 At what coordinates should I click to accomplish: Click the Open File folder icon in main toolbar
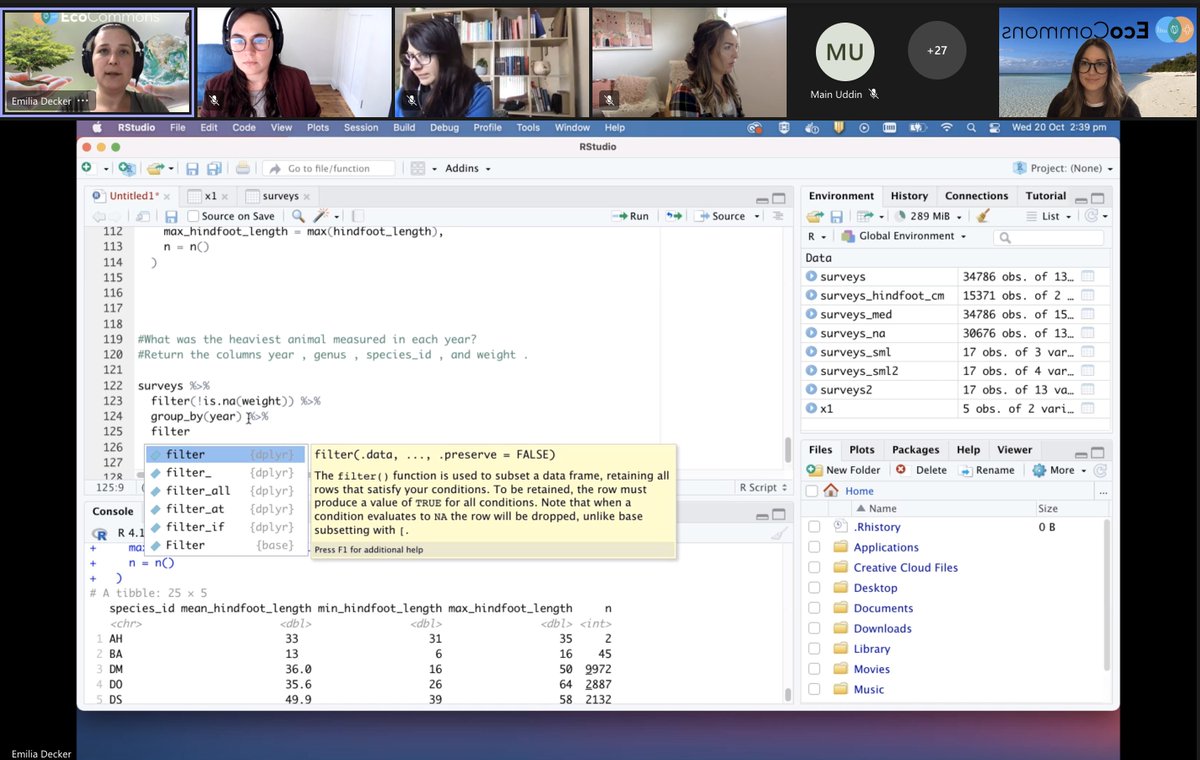[155, 168]
